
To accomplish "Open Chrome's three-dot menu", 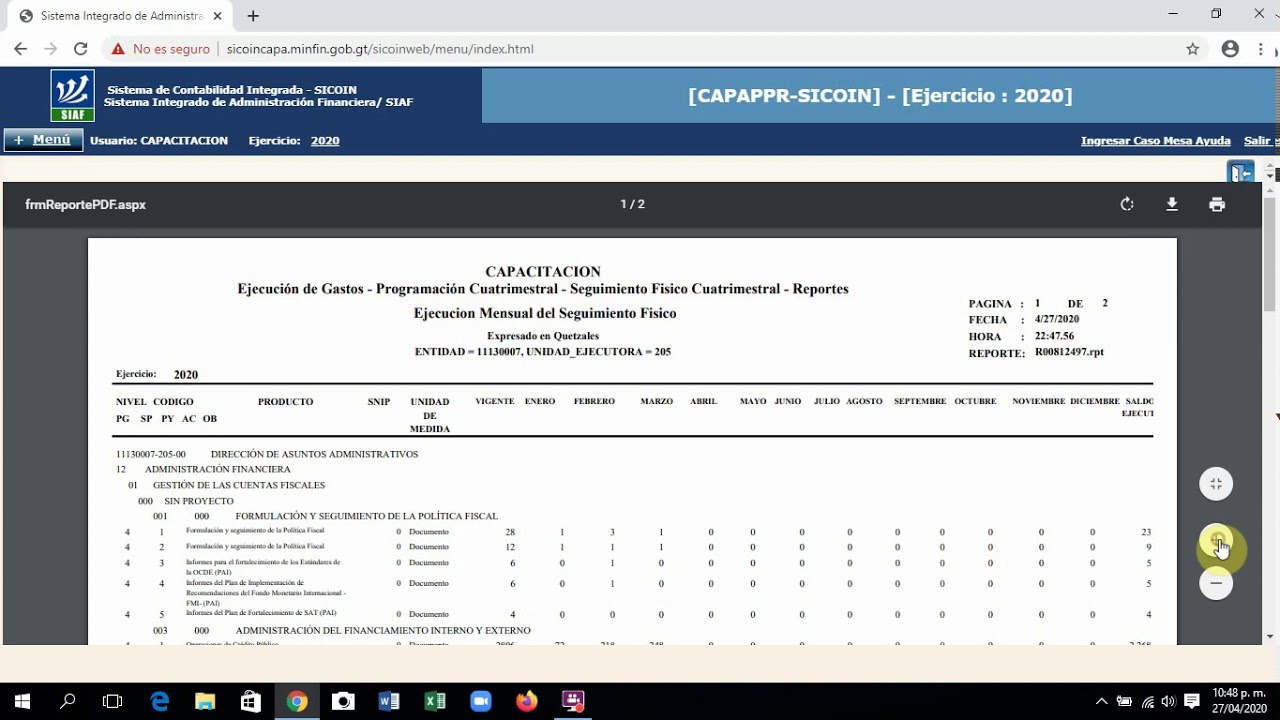I will tap(1262, 49).
